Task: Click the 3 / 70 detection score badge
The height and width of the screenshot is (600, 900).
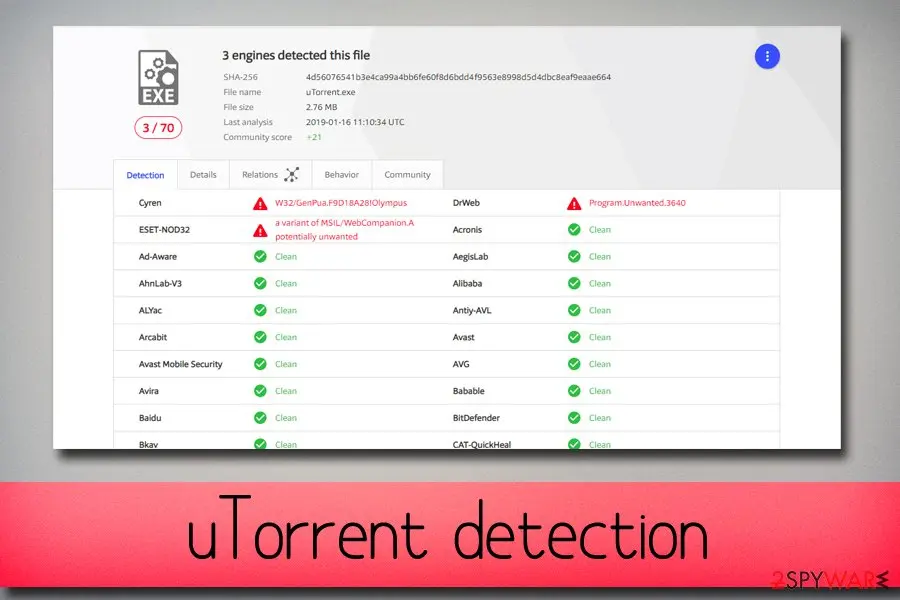Action: click(x=158, y=127)
